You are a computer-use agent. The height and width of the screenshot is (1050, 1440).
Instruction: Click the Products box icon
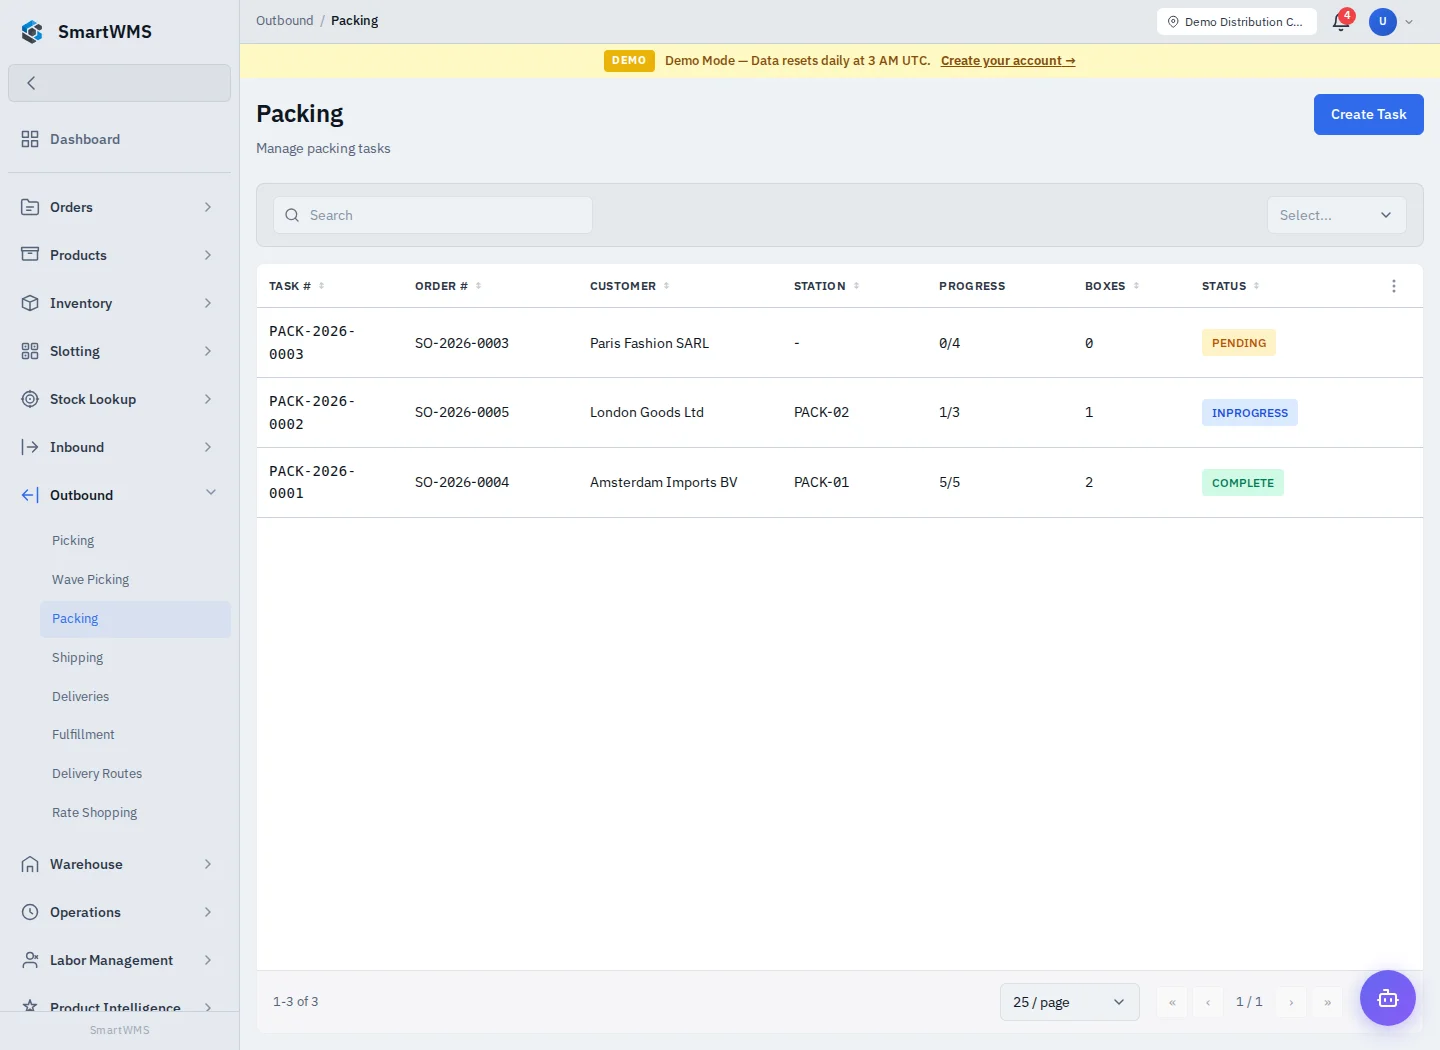pos(30,255)
